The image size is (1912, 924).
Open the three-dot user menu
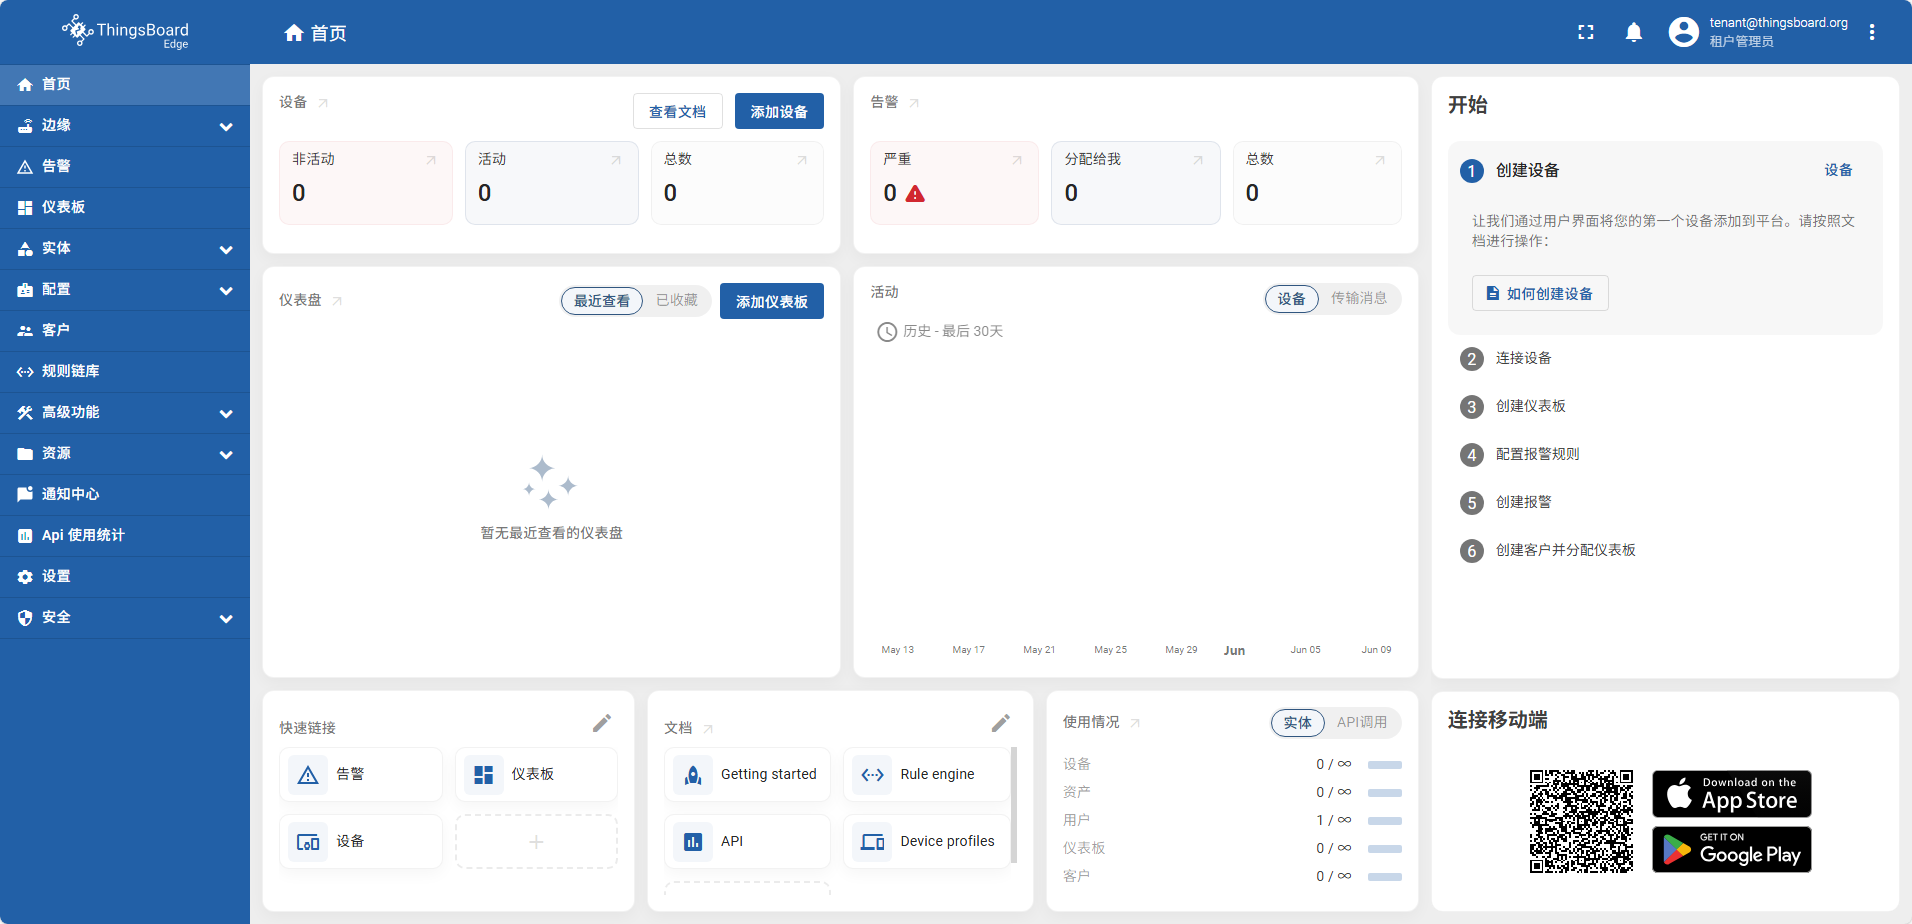point(1872,32)
